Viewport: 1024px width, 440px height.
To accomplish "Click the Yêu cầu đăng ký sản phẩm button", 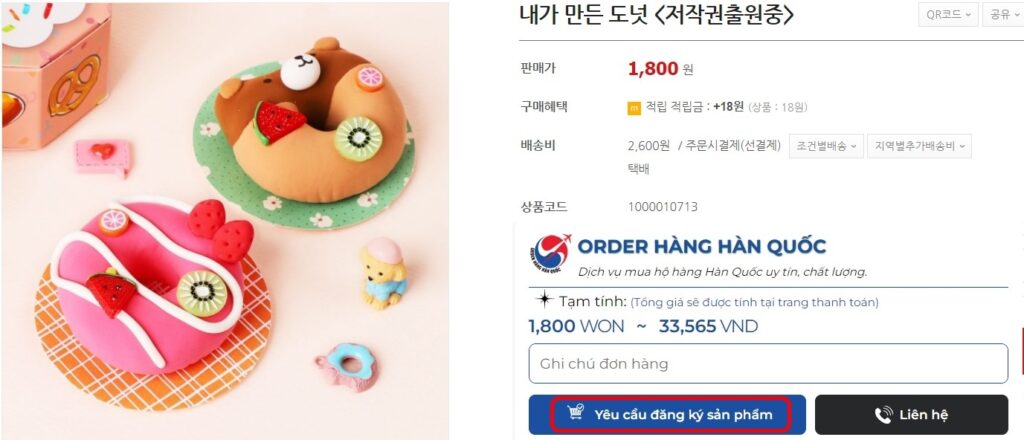I will pos(667,415).
